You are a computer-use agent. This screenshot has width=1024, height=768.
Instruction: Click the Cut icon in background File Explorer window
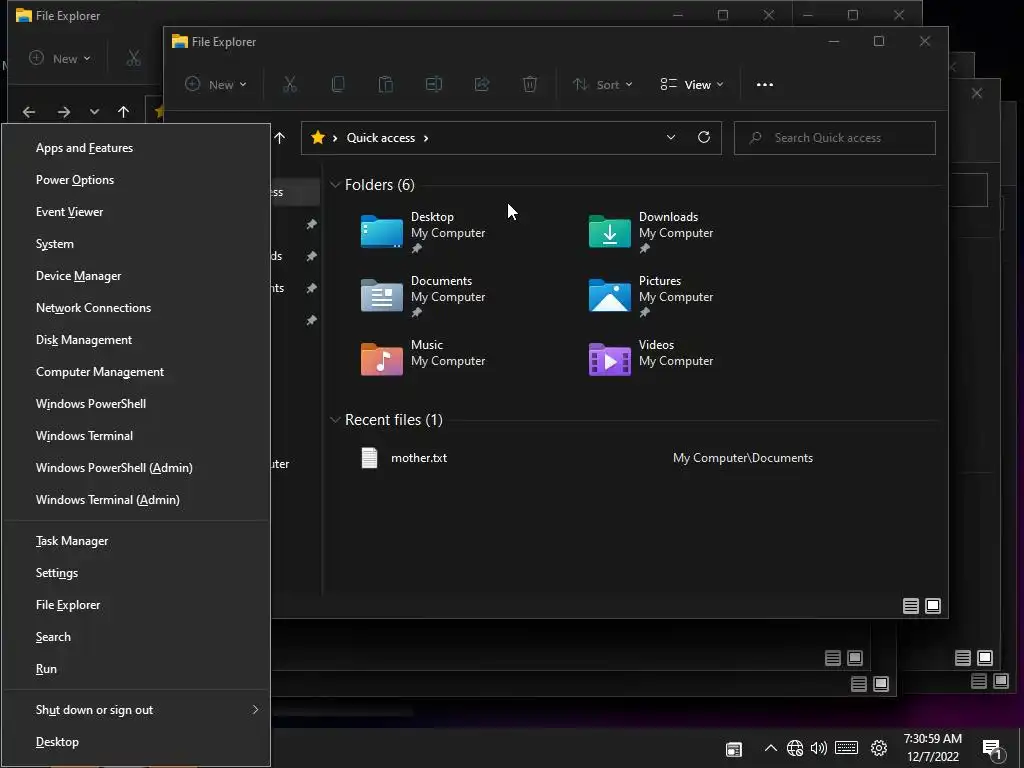coord(134,58)
